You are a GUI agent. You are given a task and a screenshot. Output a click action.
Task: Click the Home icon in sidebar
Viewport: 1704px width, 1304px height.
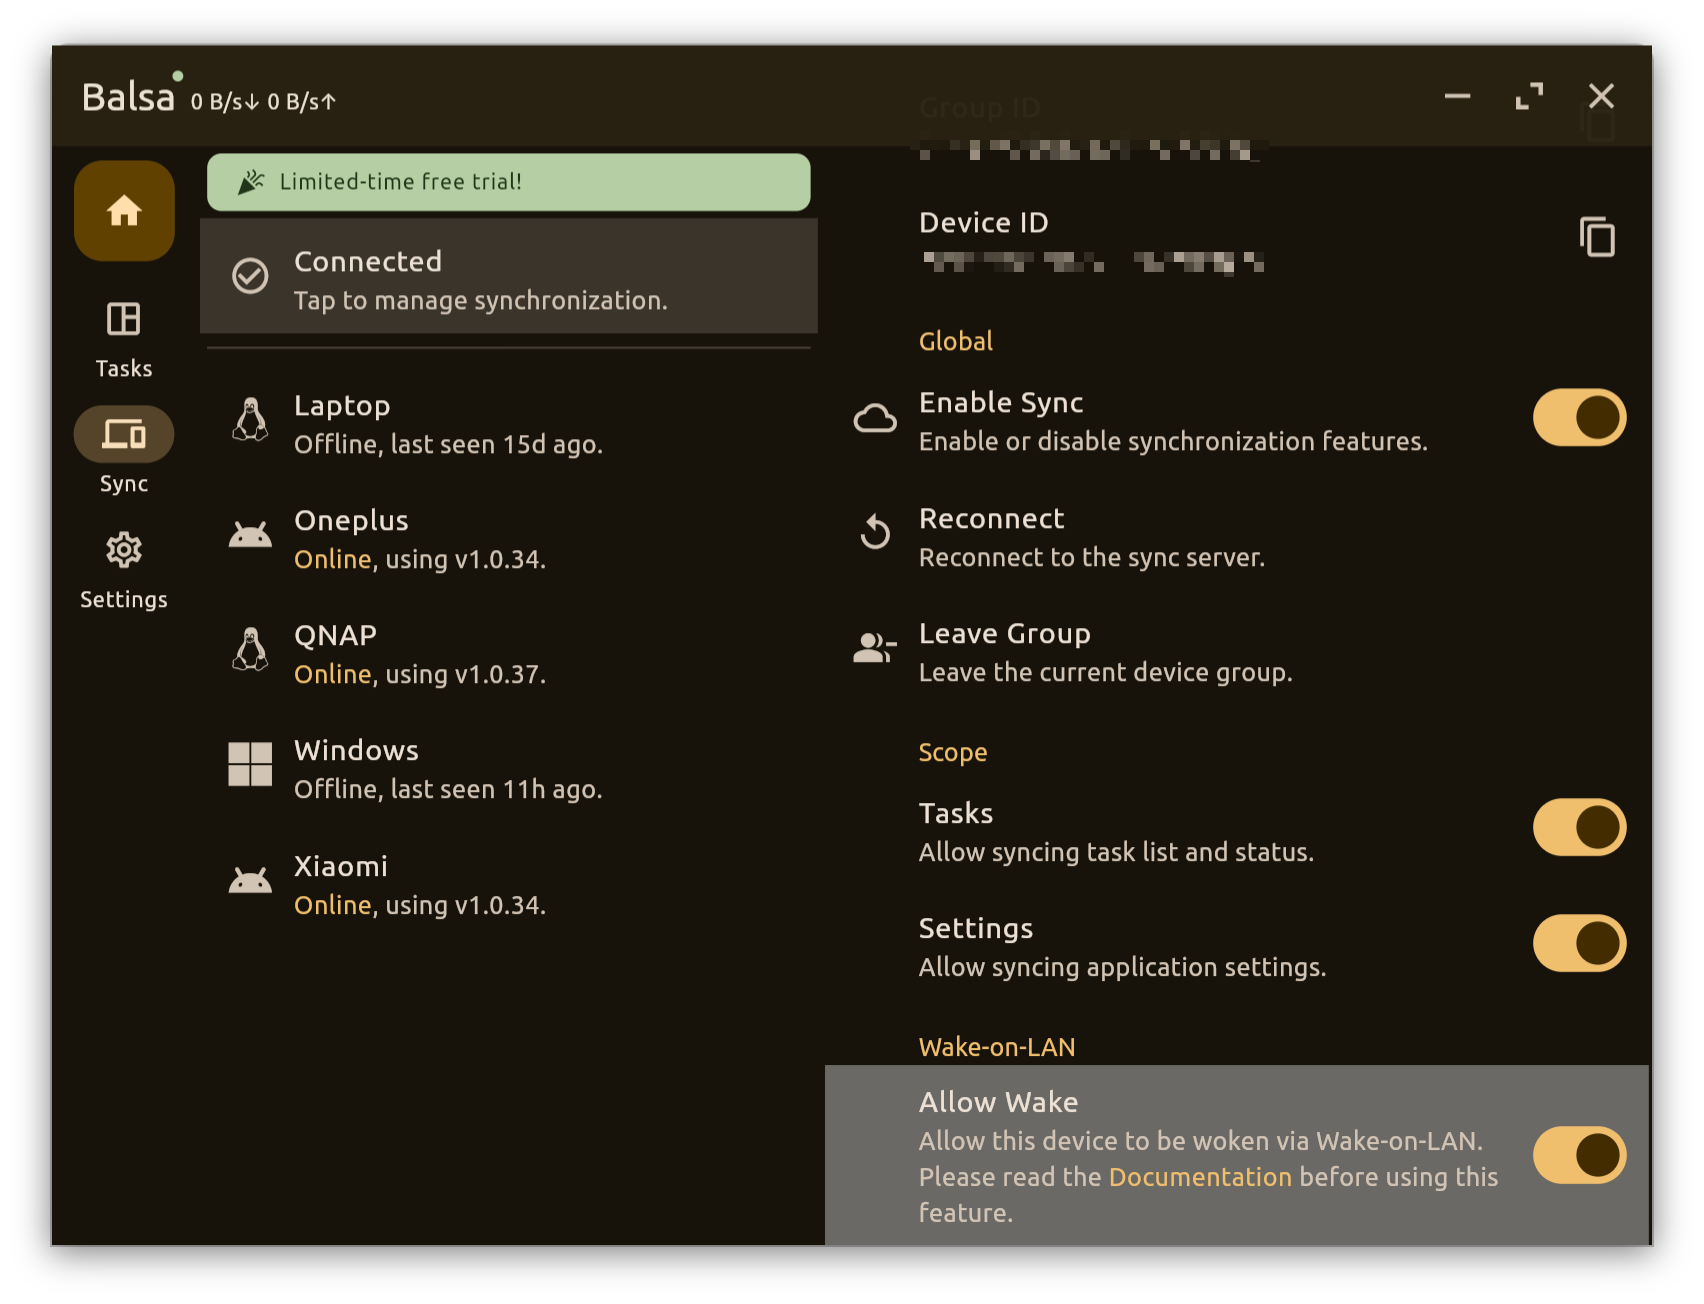coord(124,211)
